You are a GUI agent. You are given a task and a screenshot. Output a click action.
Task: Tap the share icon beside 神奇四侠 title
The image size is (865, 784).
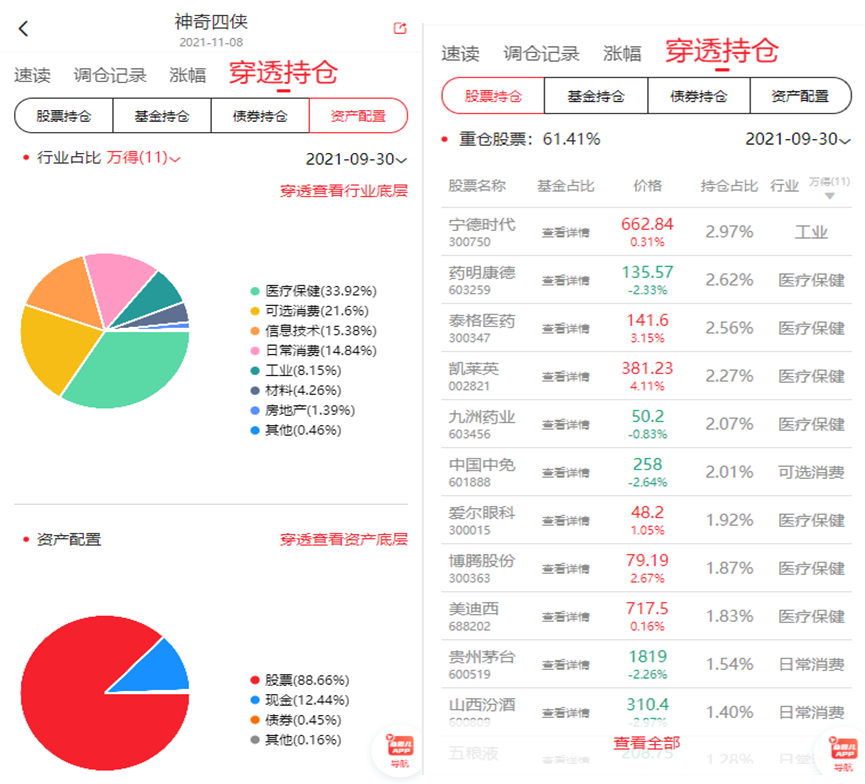[x=400, y=28]
